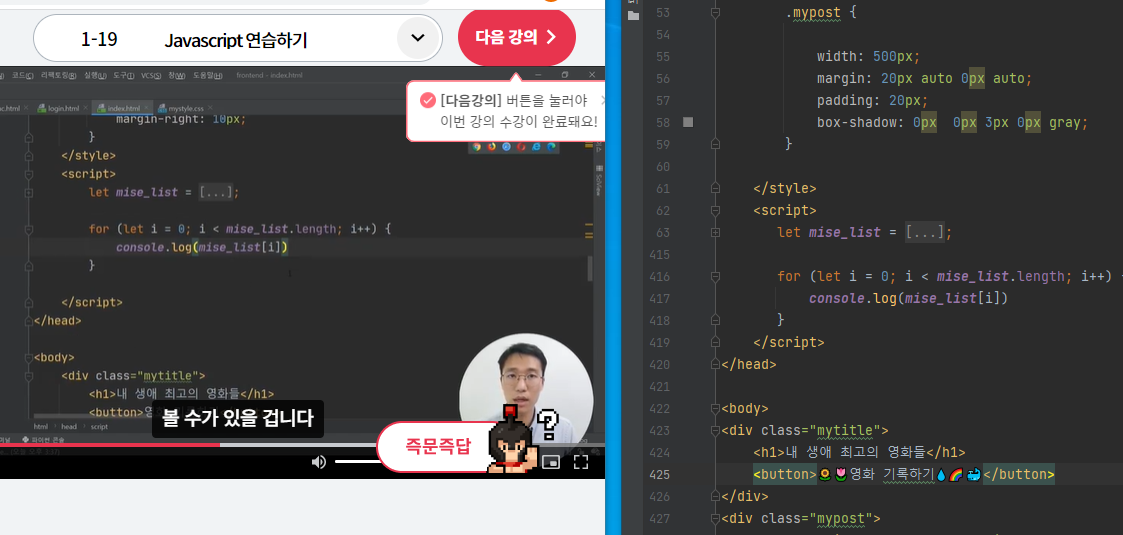Collapse the for loop fold at line 416
Image resolution: width=1123 pixels, height=535 pixels.
pos(715,276)
